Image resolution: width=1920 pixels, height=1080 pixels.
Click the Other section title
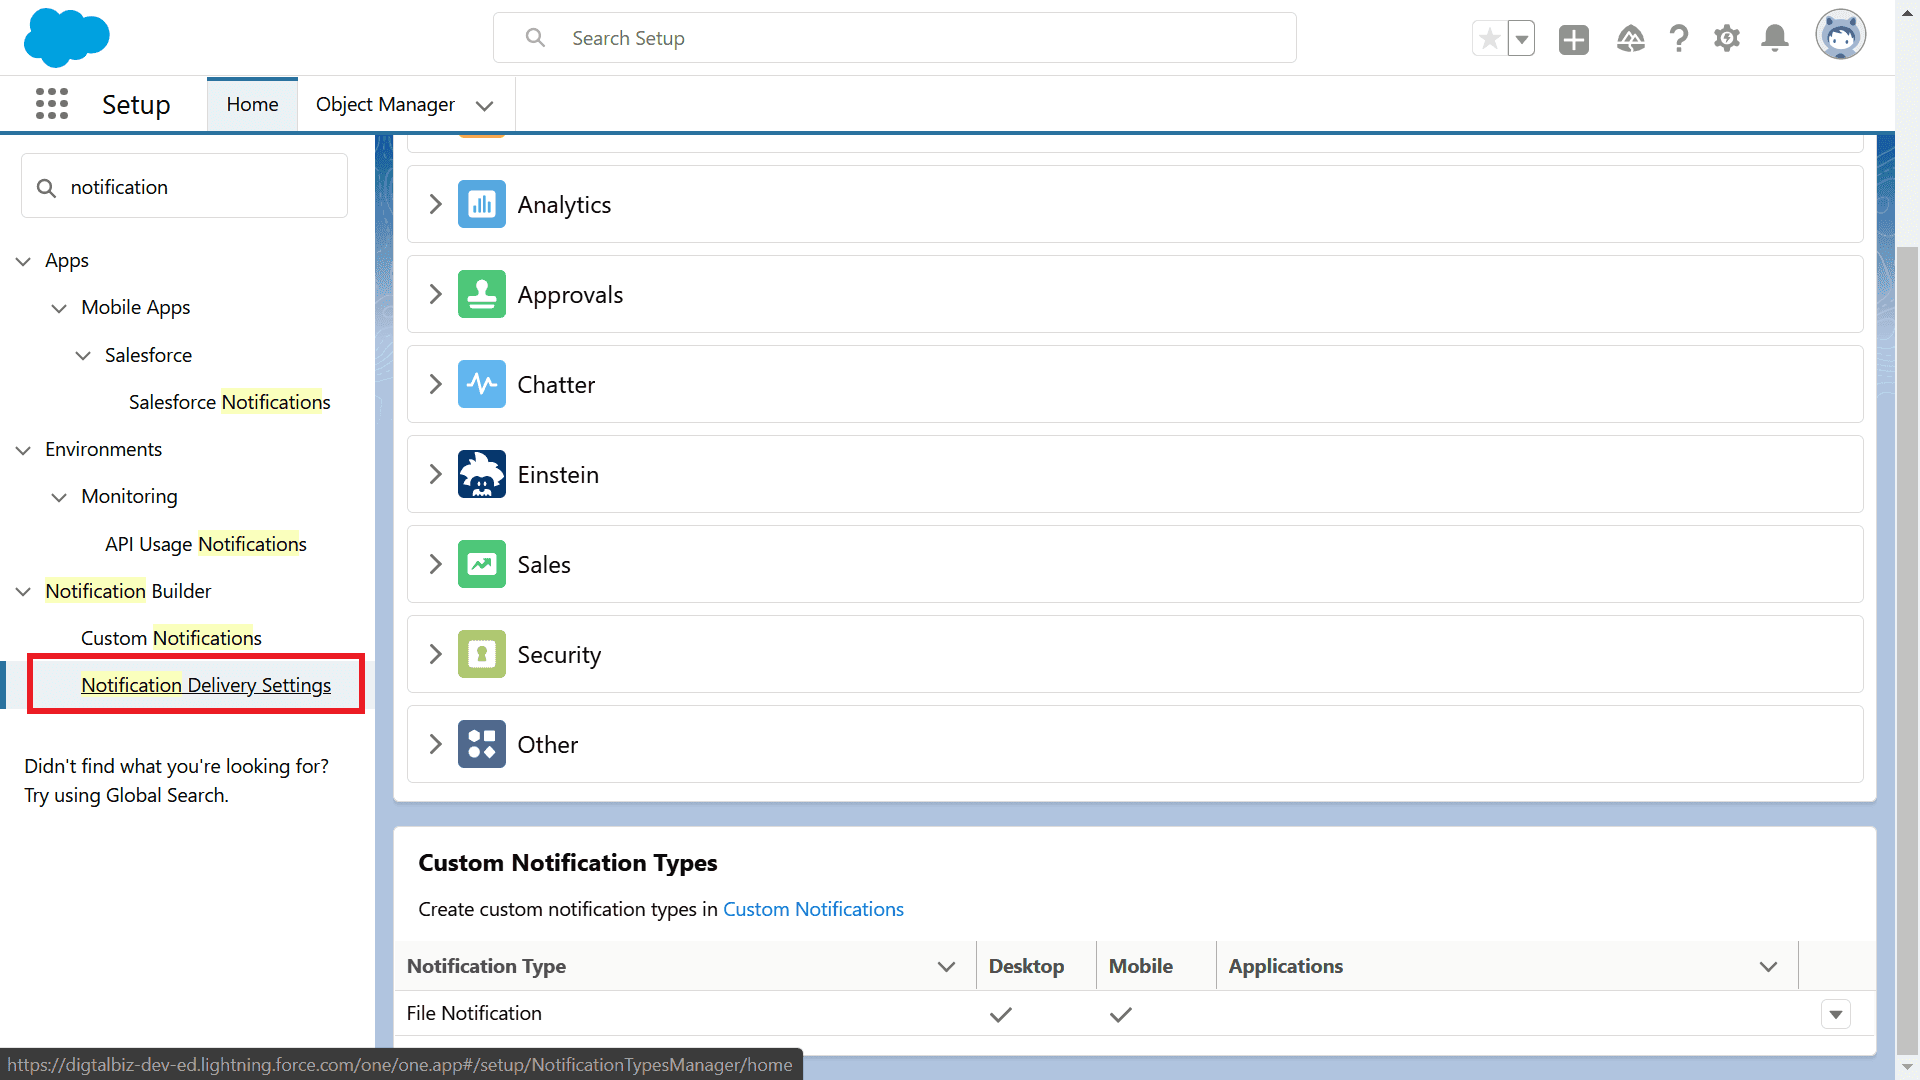[x=547, y=745]
